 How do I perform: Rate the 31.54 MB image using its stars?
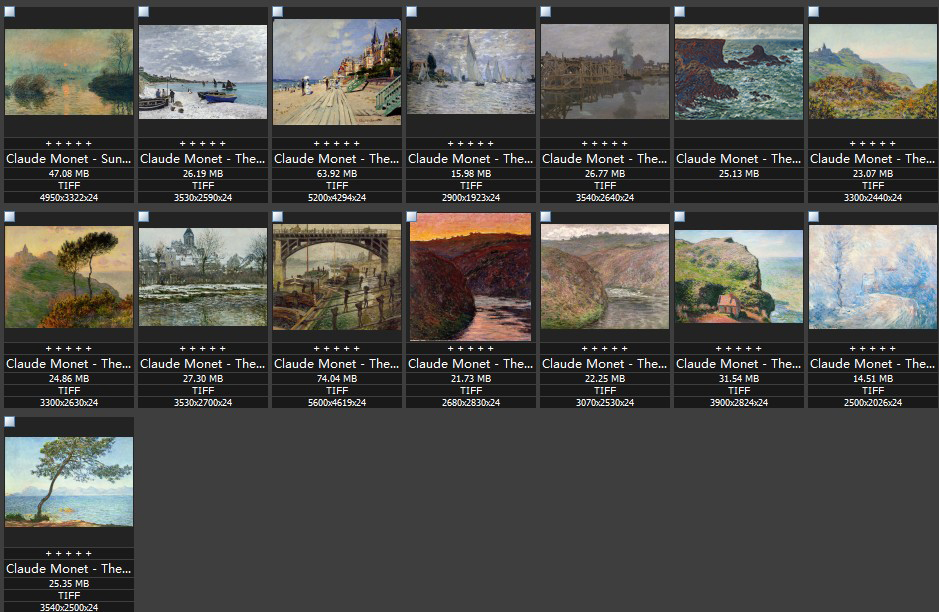point(739,349)
